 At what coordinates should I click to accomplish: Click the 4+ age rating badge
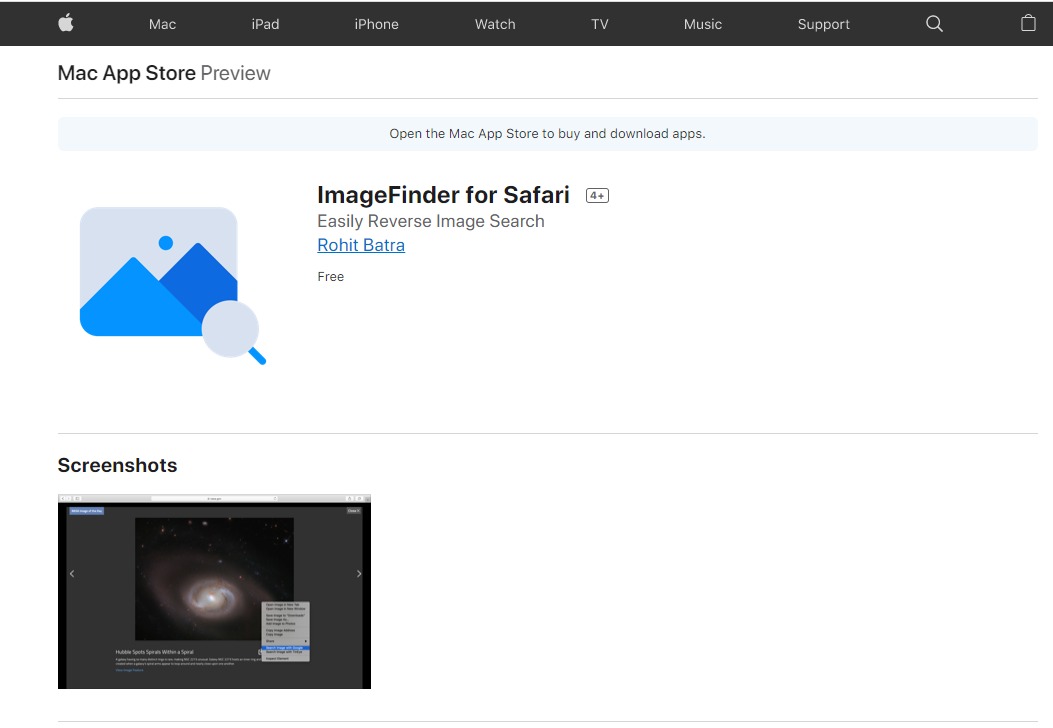pyautogui.click(x=597, y=196)
